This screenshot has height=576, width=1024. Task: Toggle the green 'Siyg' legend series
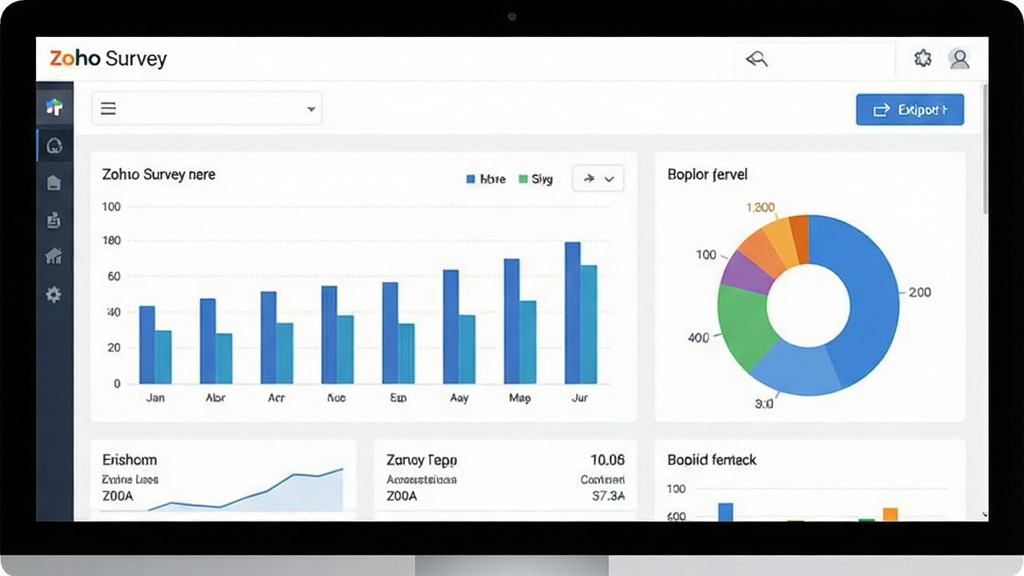pos(536,179)
